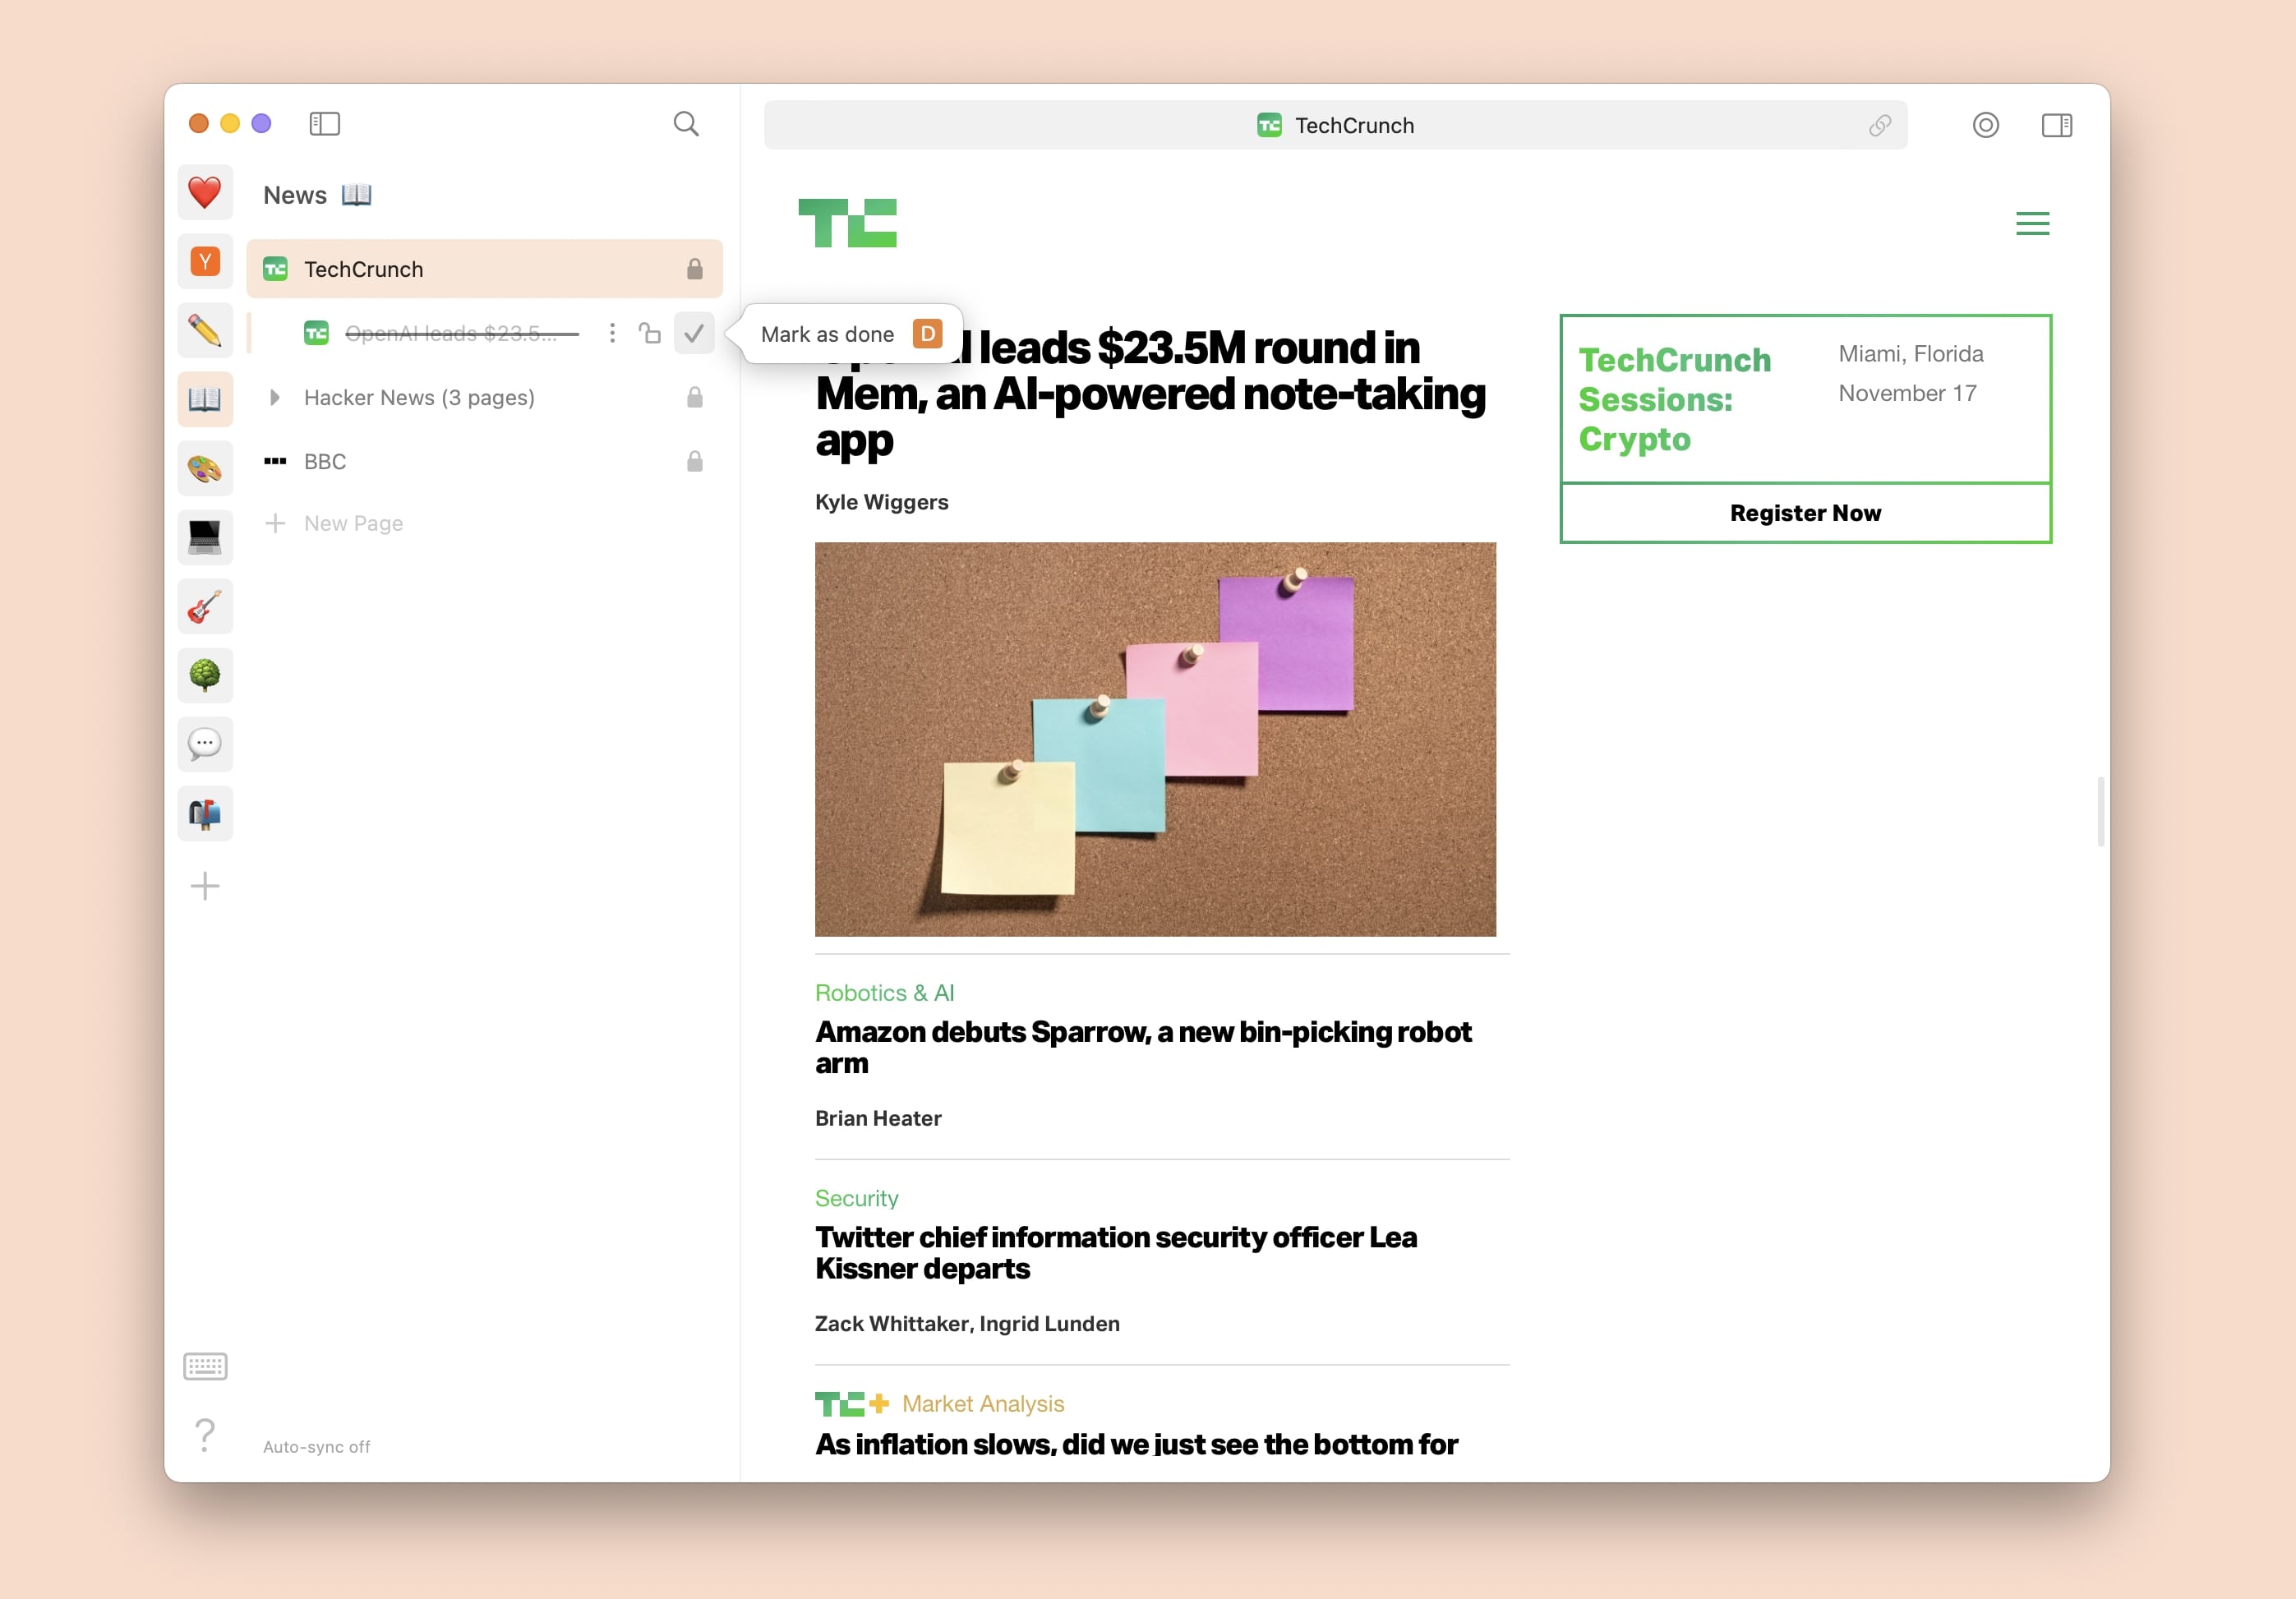Screen dimensions: 2296x1599
Task: Open the OpenAI page's three-dot options
Action: (x=612, y=333)
